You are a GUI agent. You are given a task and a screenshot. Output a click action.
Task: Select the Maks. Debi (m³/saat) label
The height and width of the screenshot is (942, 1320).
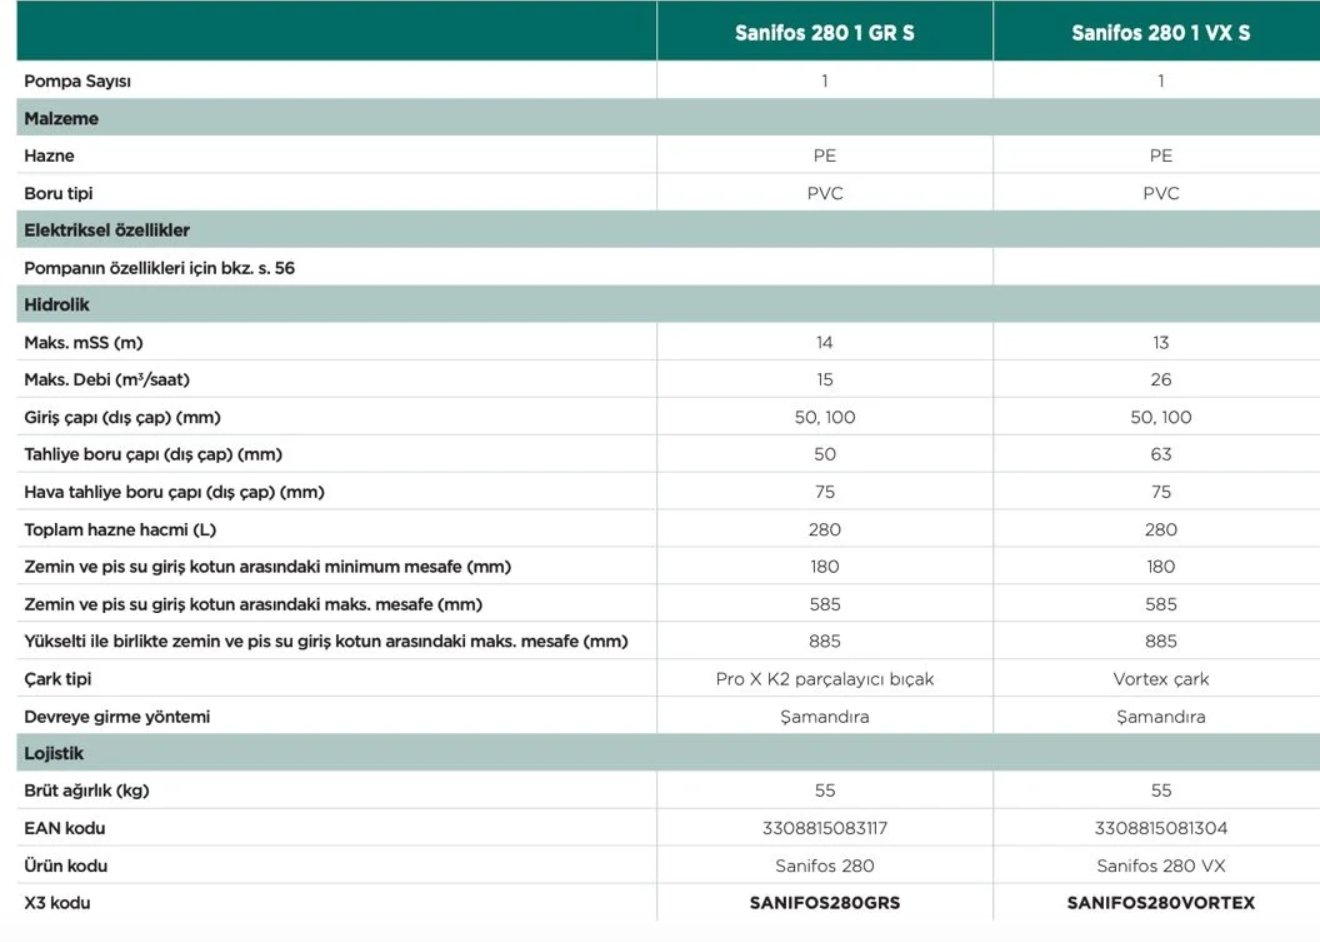point(107,380)
